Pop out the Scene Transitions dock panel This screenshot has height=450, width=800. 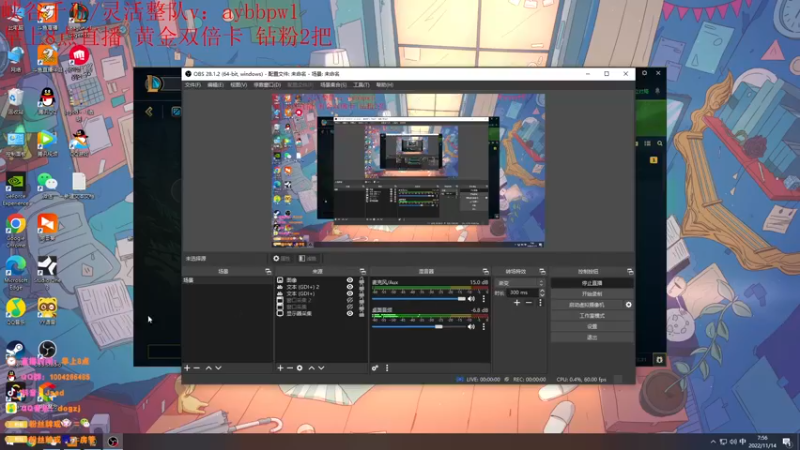[542, 271]
